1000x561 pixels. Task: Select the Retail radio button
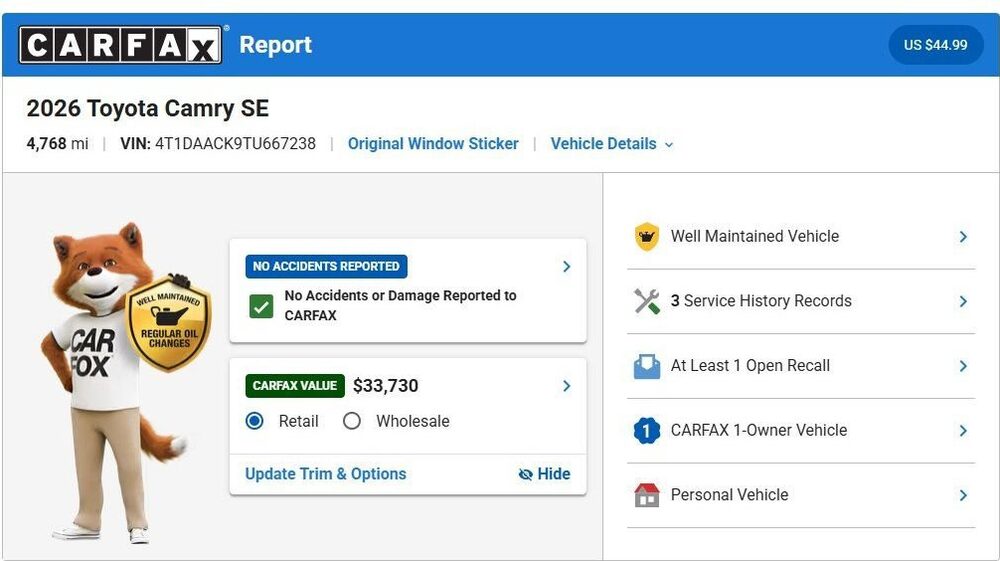tap(254, 421)
